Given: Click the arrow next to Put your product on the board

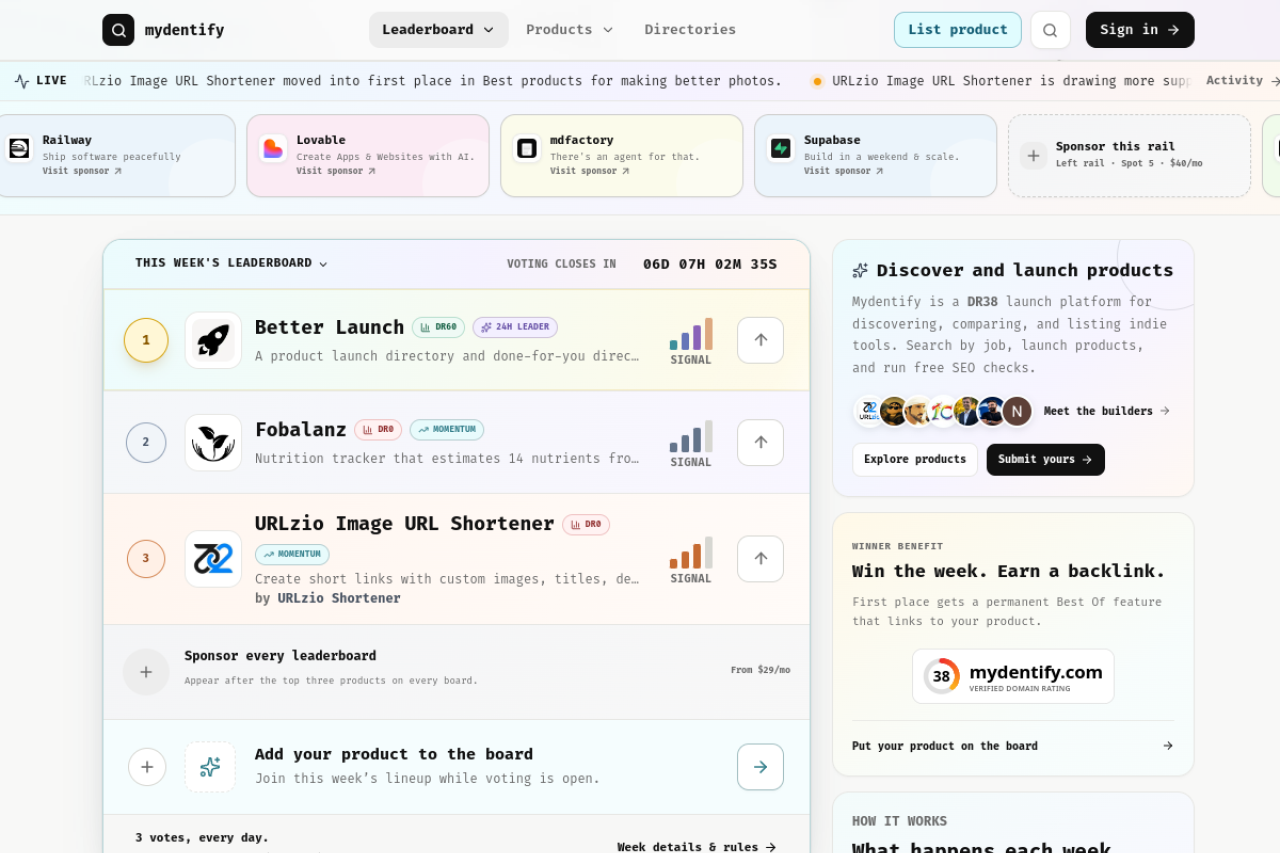Looking at the screenshot, I should 1168,746.
